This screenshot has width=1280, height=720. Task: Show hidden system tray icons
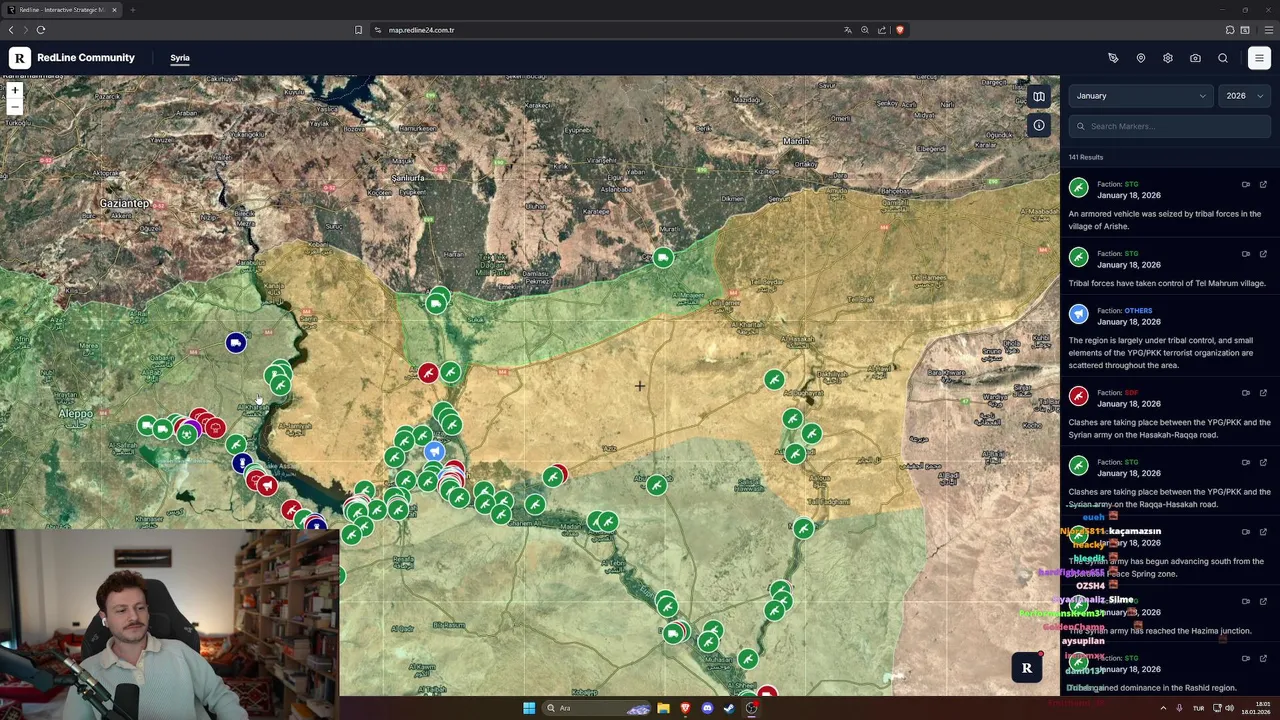click(1163, 708)
